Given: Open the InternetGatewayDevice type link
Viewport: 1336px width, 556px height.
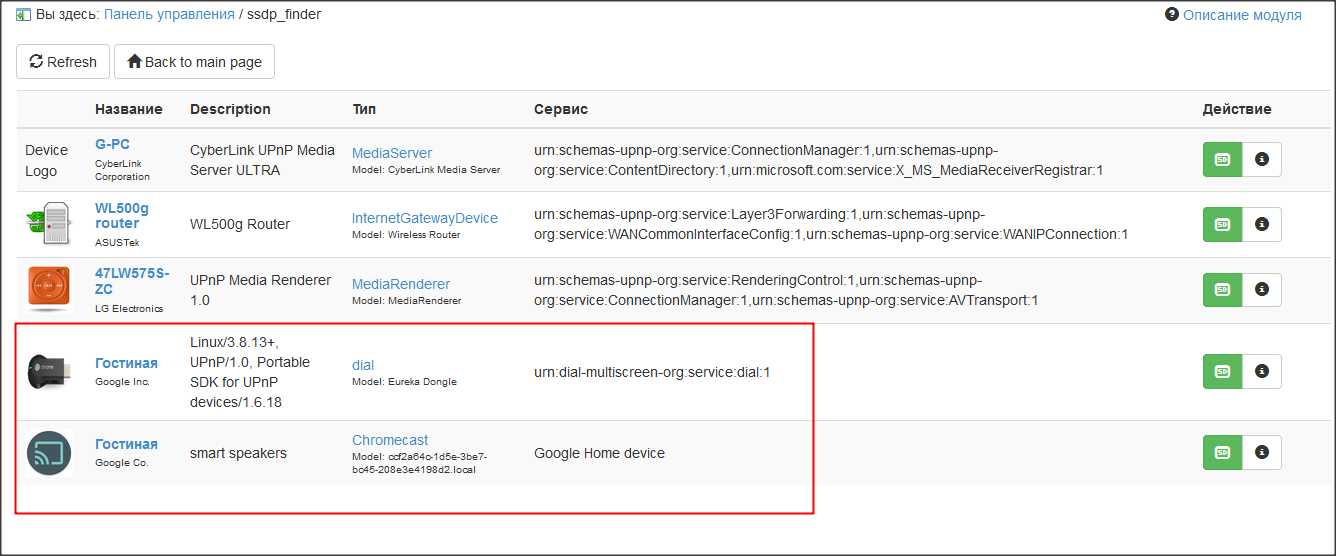Looking at the screenshot, I should pyautogui.click(x=424, y=218).
